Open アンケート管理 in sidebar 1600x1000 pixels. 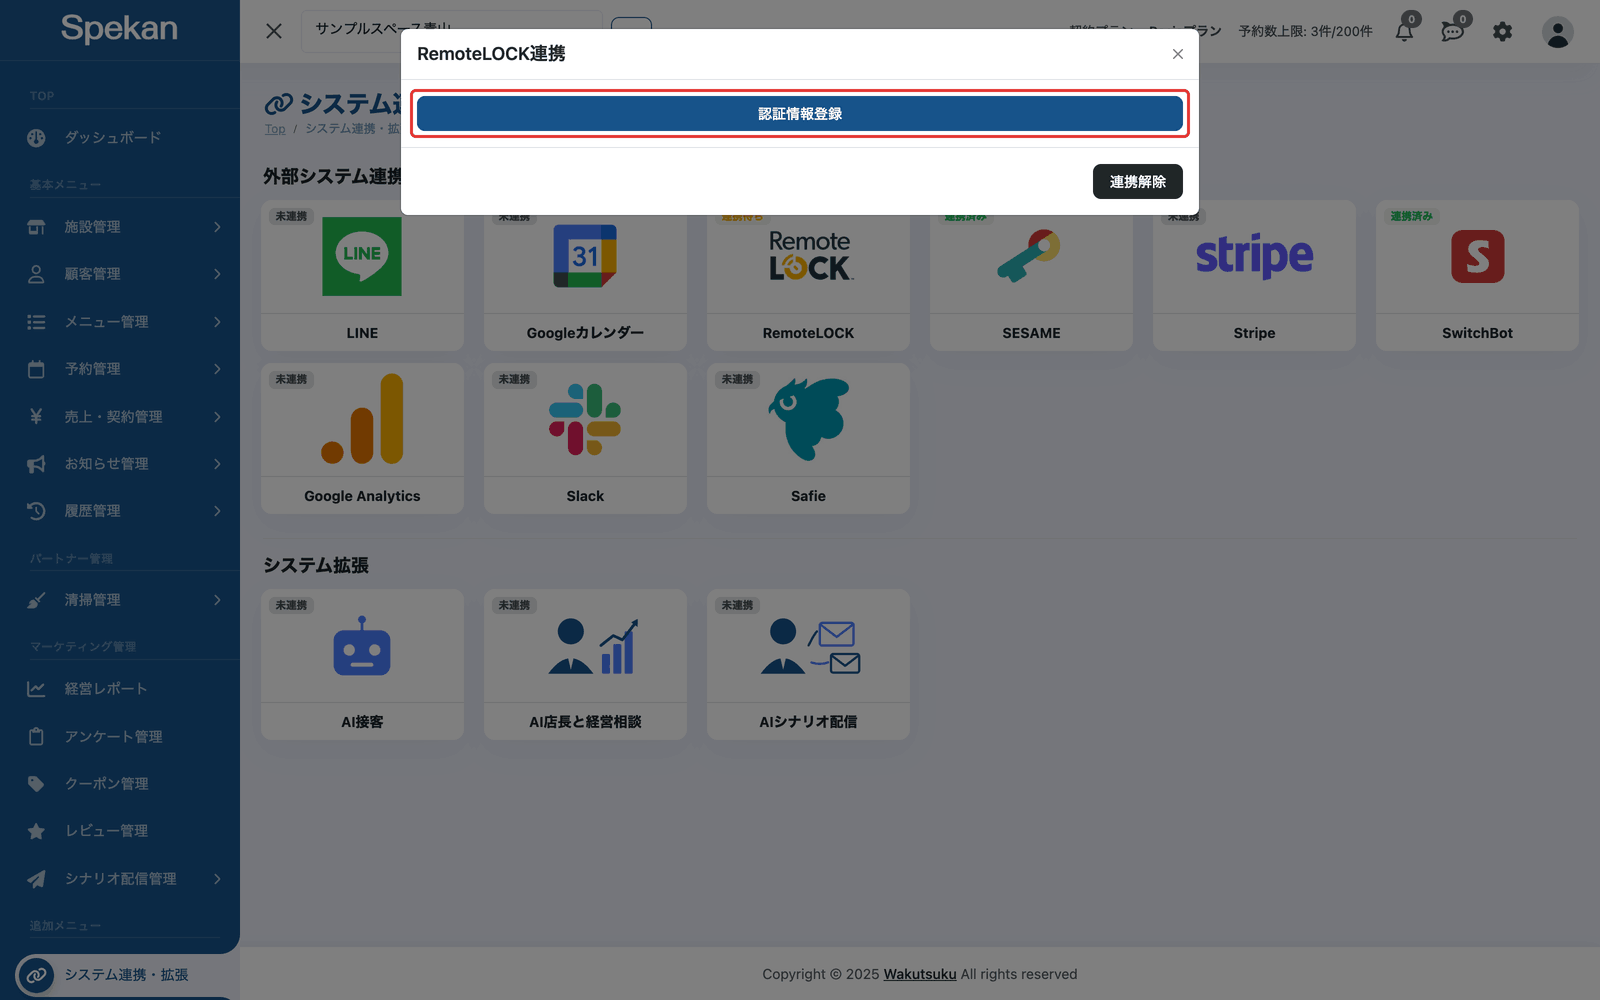tap(120, 737)
